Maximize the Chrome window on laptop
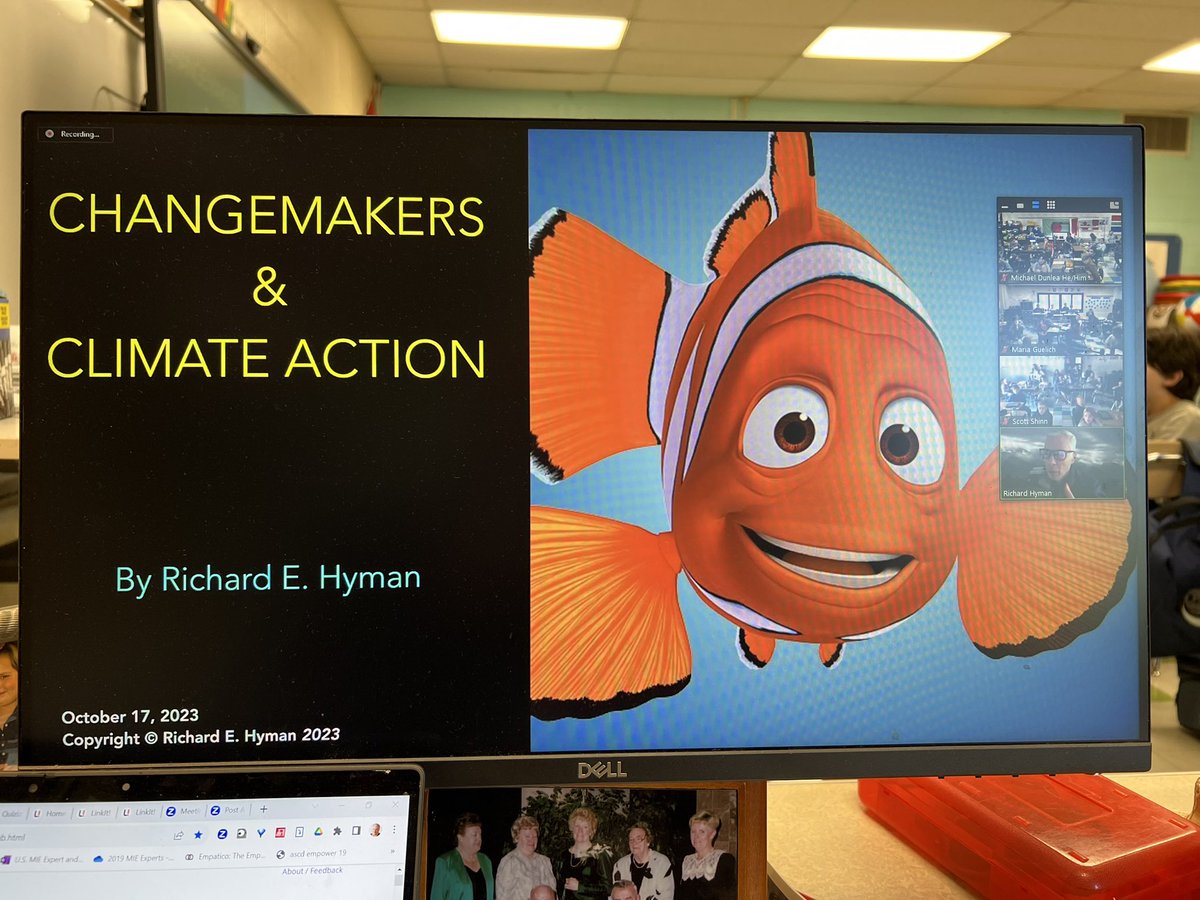The height and width of the screenshot is (900, 1200). [x=368, y=805]
